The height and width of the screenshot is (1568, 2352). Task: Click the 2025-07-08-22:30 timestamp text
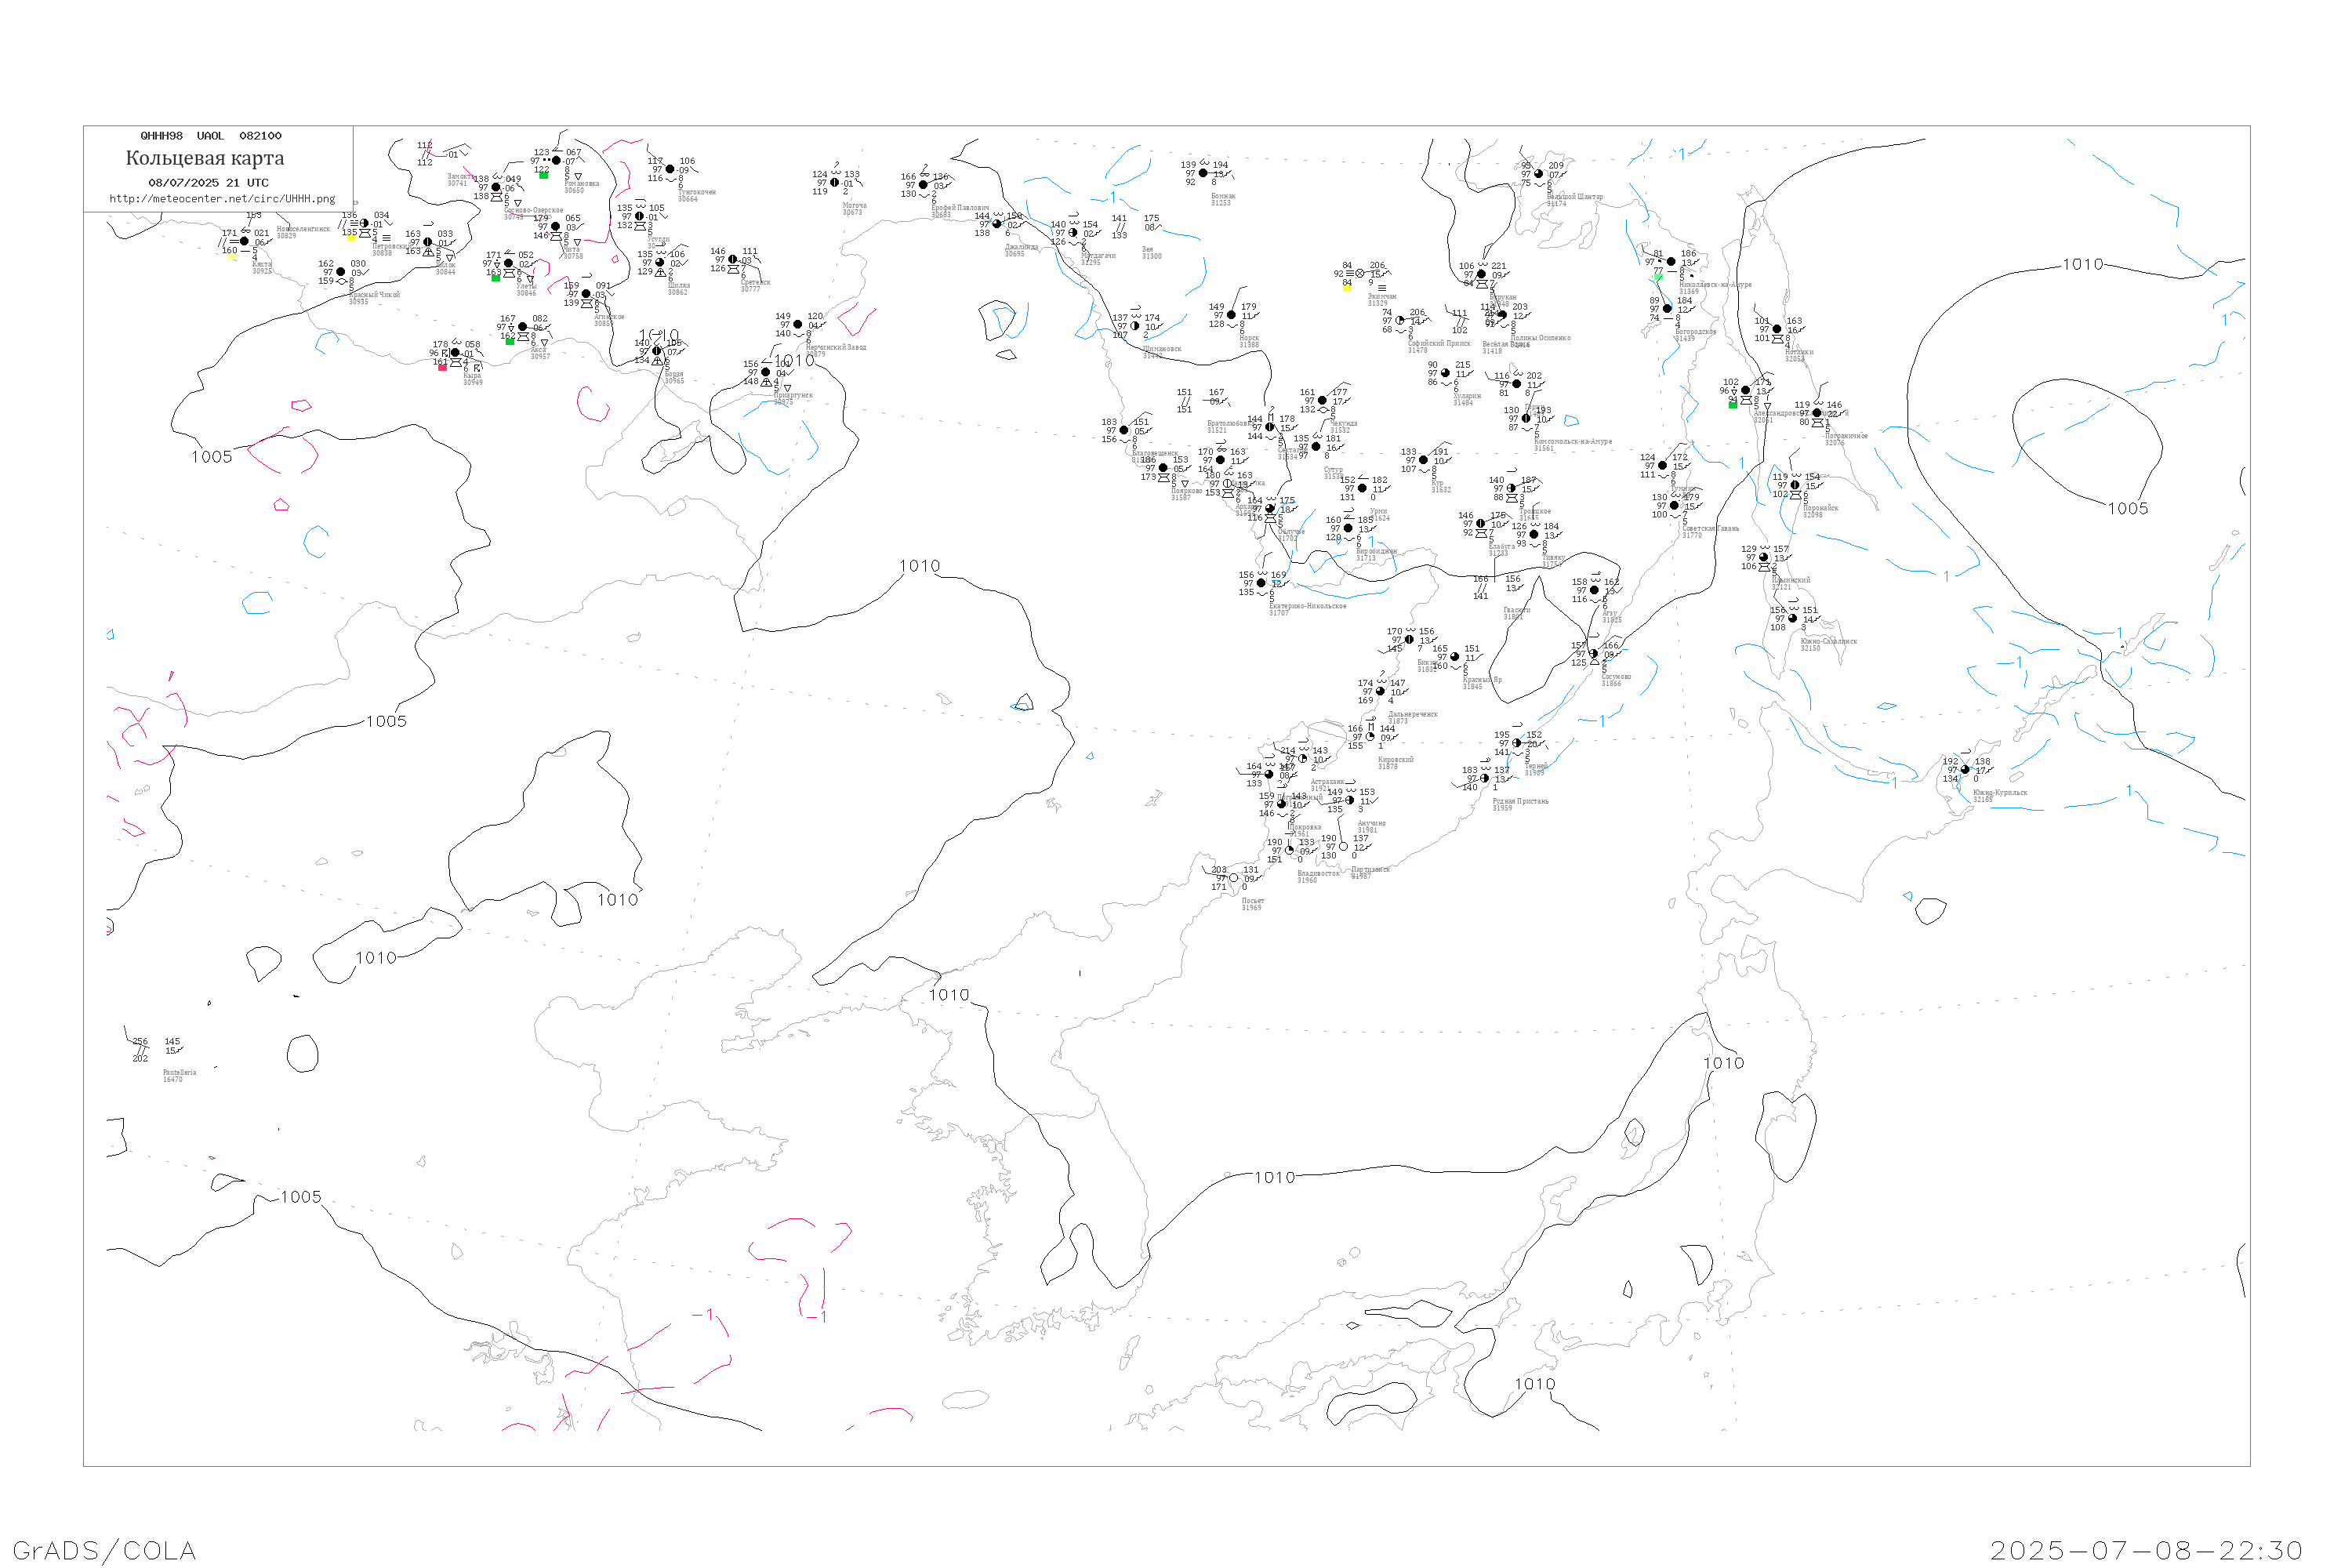click(2146, 1550)
